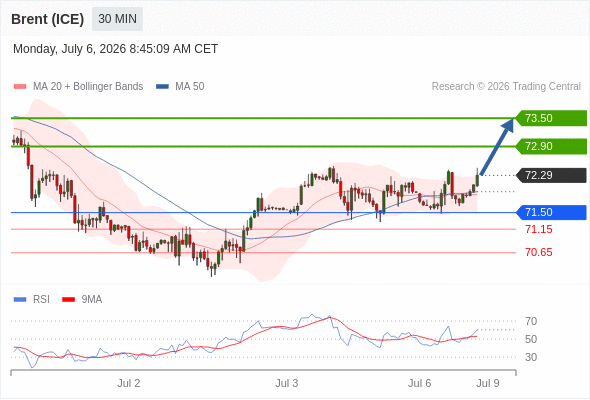Click the 9MA red legend swatch
The width and height of the screenshot is (590, 400).
click(68, 300)
